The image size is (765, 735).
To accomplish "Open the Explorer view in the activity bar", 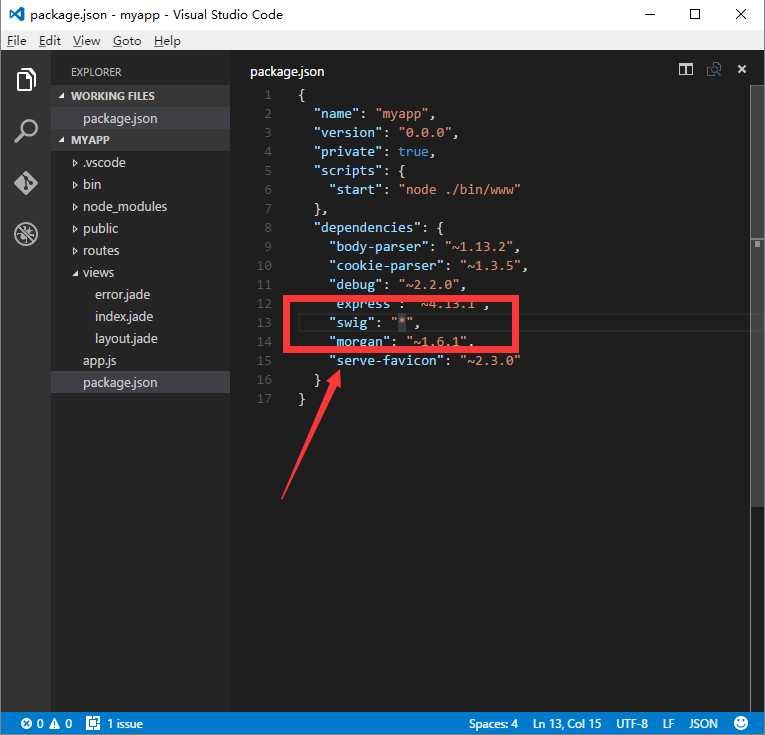I will click(x=26, y=79).
